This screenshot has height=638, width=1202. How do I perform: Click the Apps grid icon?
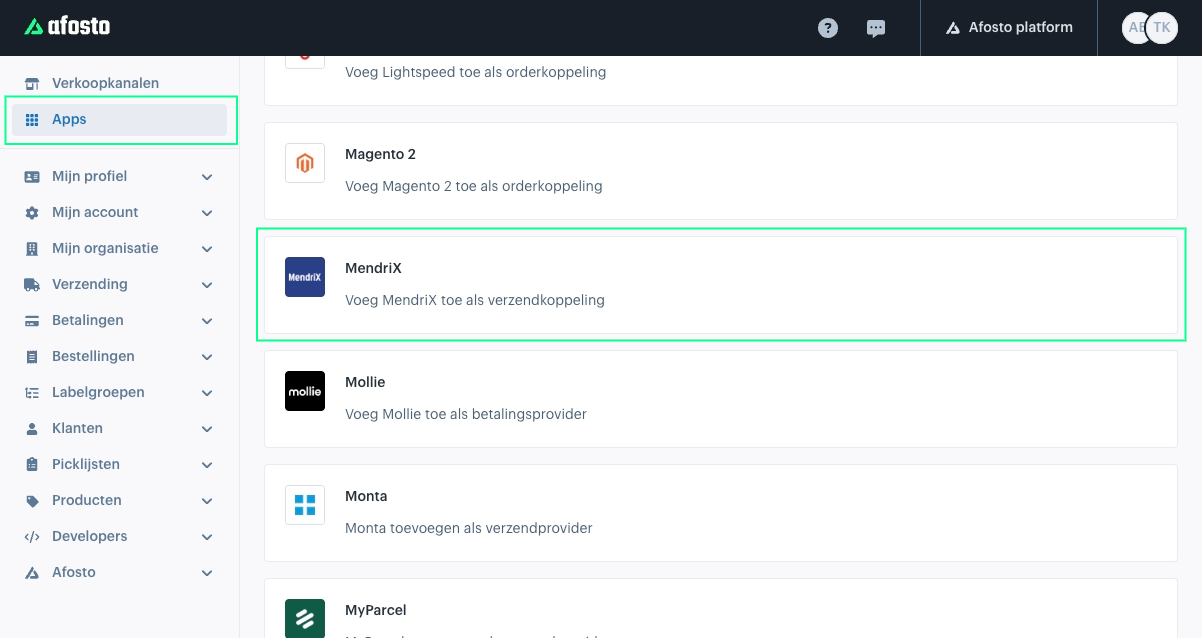[32, 119]
